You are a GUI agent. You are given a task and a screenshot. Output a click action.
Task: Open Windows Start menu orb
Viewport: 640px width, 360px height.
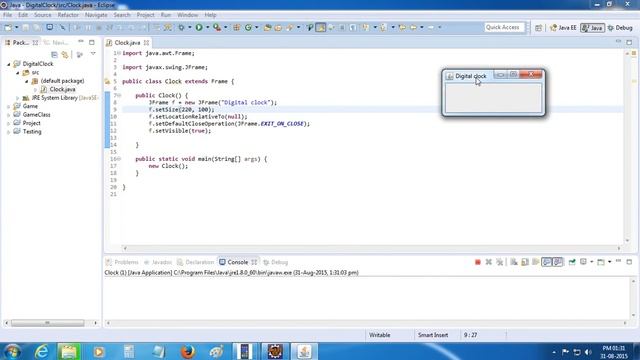[12, 351]
